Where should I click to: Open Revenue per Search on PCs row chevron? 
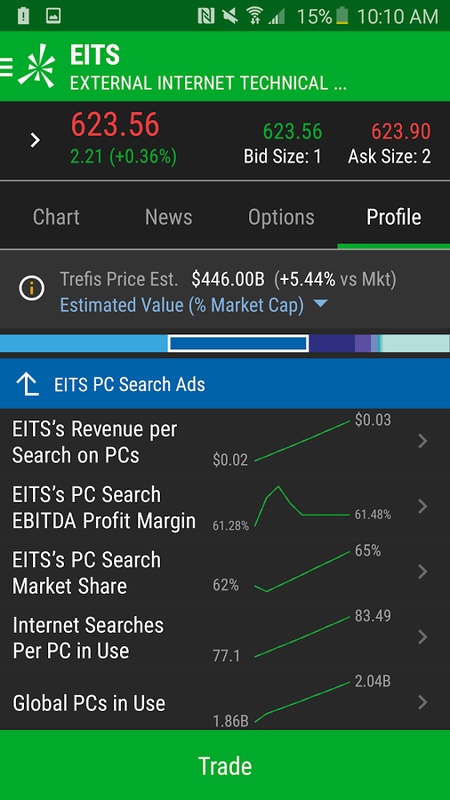point(422,441)
